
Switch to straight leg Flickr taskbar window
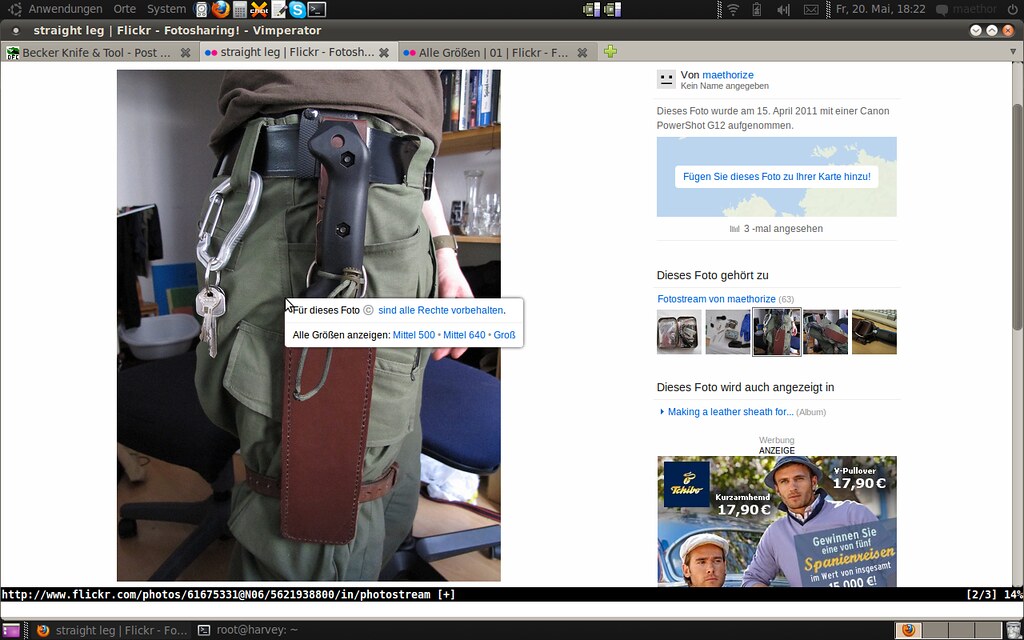point(112,630)
